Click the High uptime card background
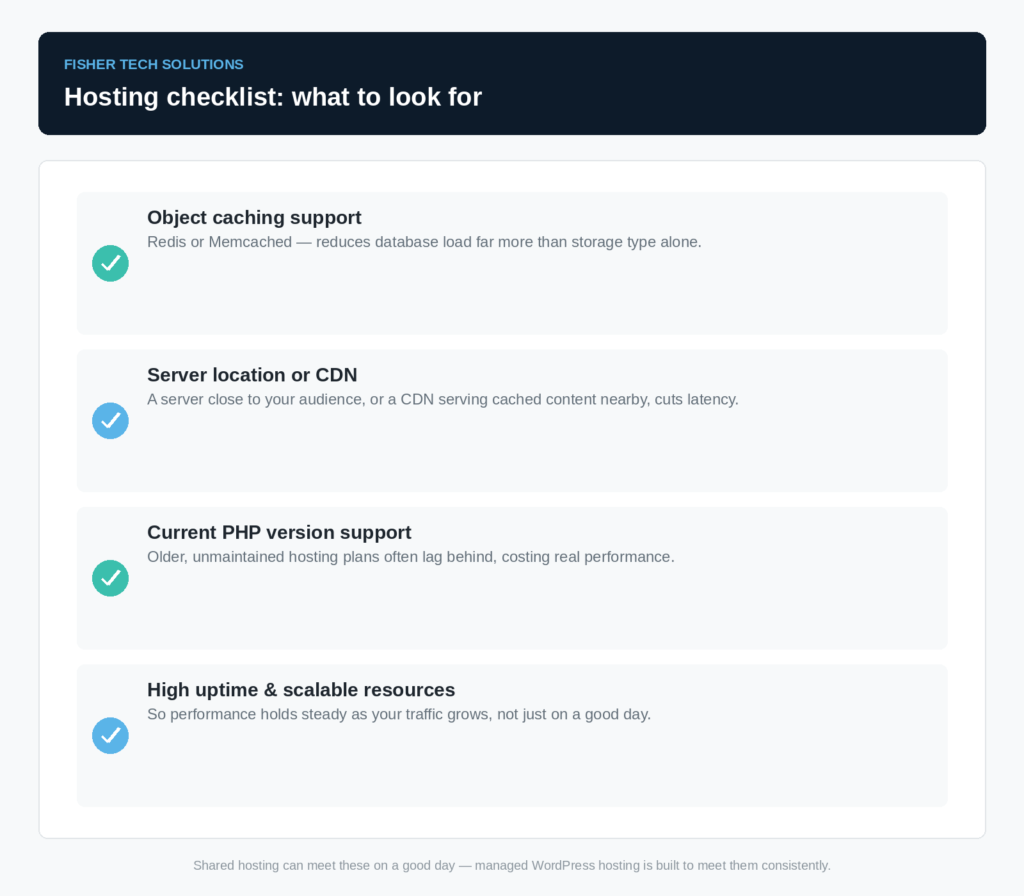 pos(512,771)
